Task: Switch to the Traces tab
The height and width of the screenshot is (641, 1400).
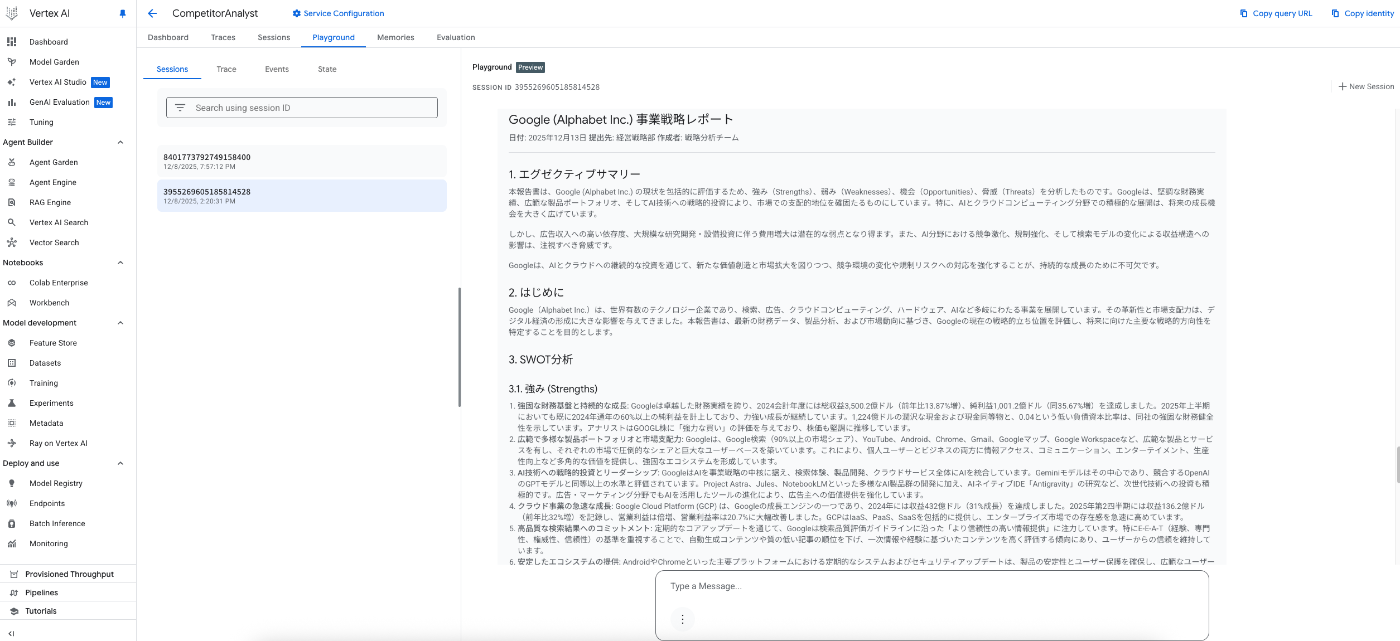Action: pos(223,37)
